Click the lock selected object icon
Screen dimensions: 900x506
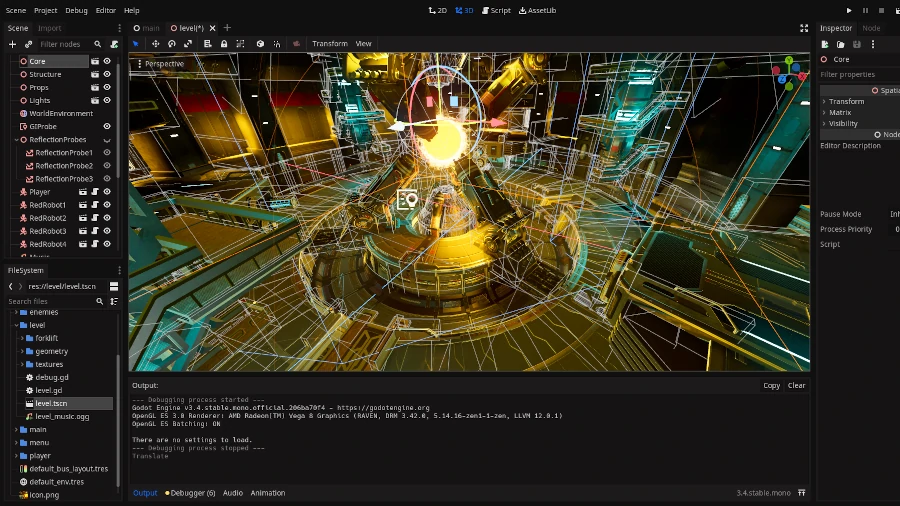tap(223, 44)
